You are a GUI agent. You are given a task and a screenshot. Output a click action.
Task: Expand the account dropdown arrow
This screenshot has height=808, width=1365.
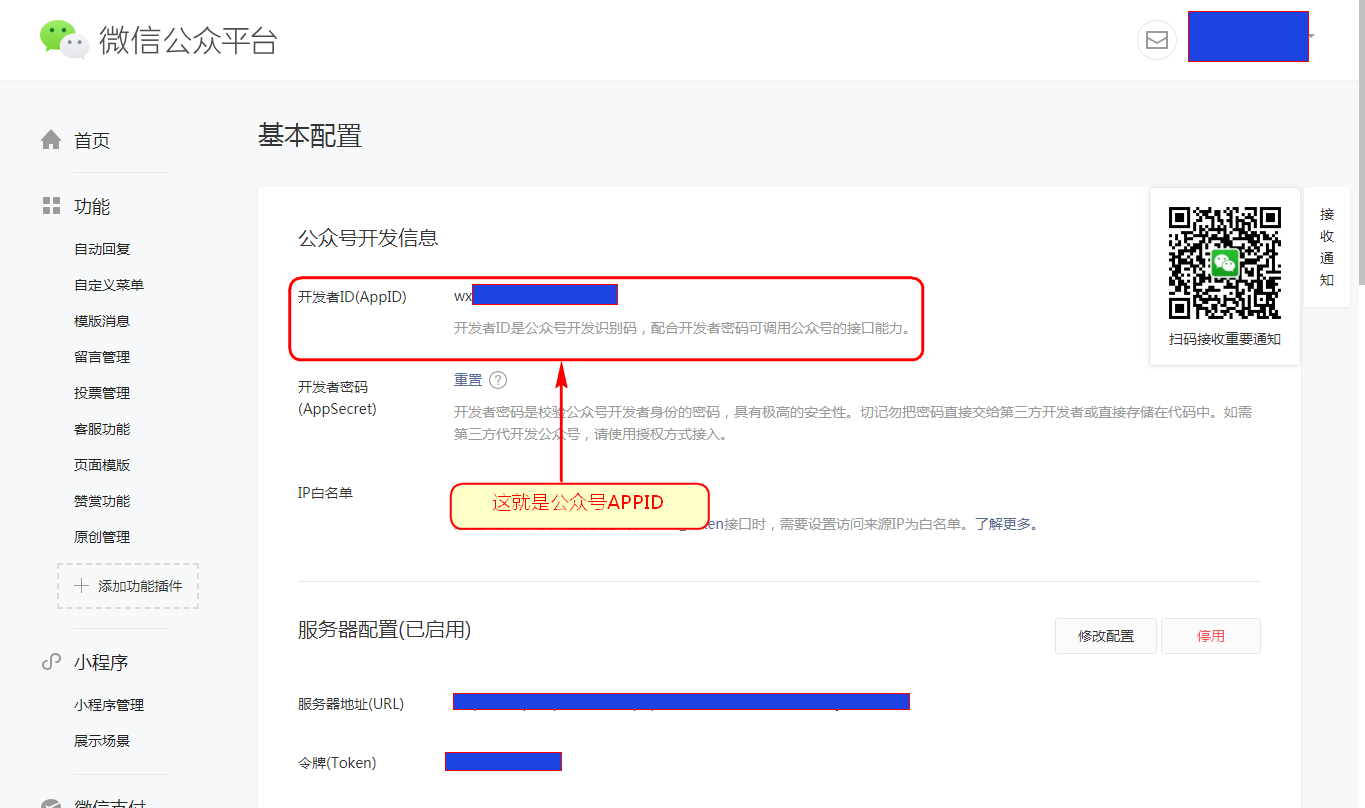[x=1311, y=37]
